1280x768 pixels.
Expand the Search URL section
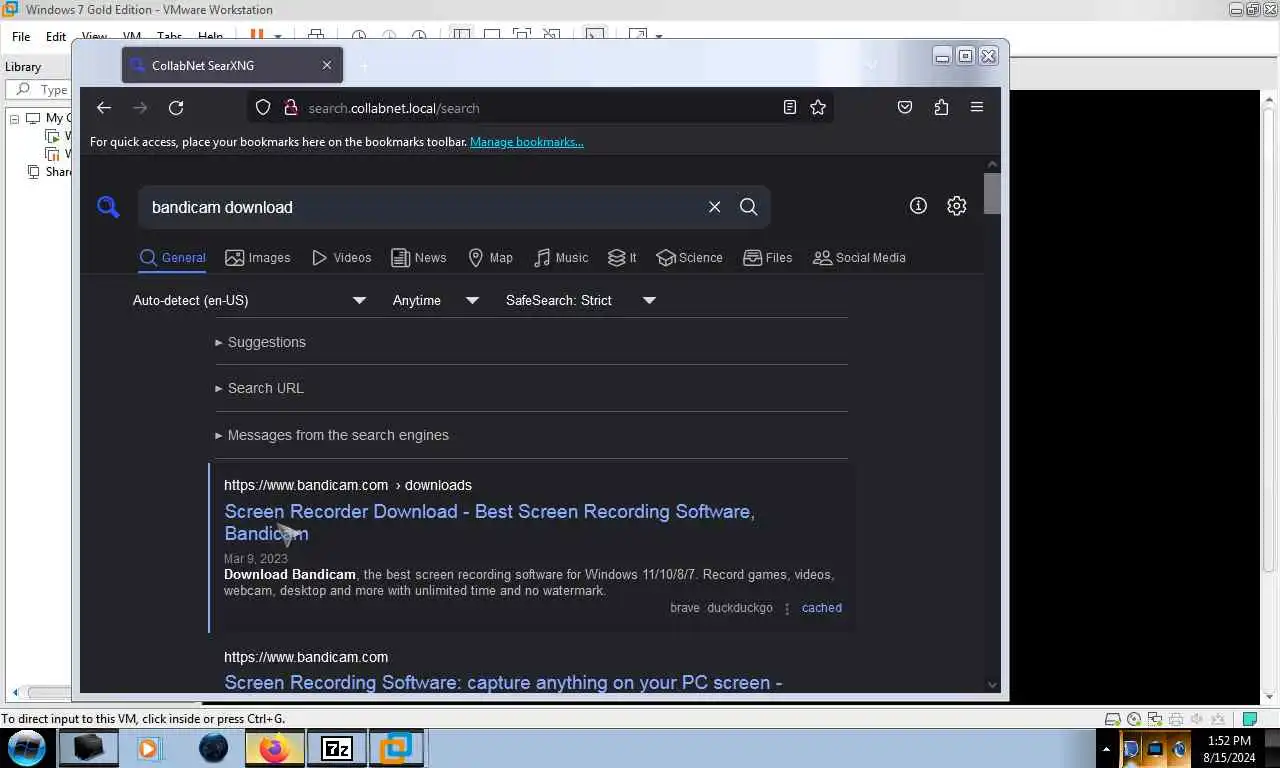click(x=260, y=388)
